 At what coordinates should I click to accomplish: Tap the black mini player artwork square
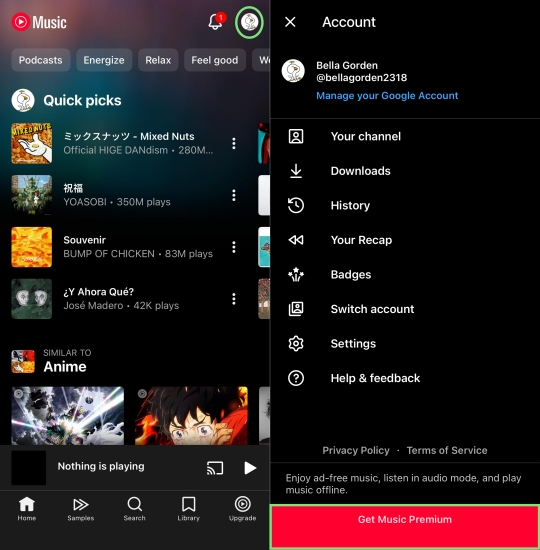pyautogui.click(x=29, y=468)
